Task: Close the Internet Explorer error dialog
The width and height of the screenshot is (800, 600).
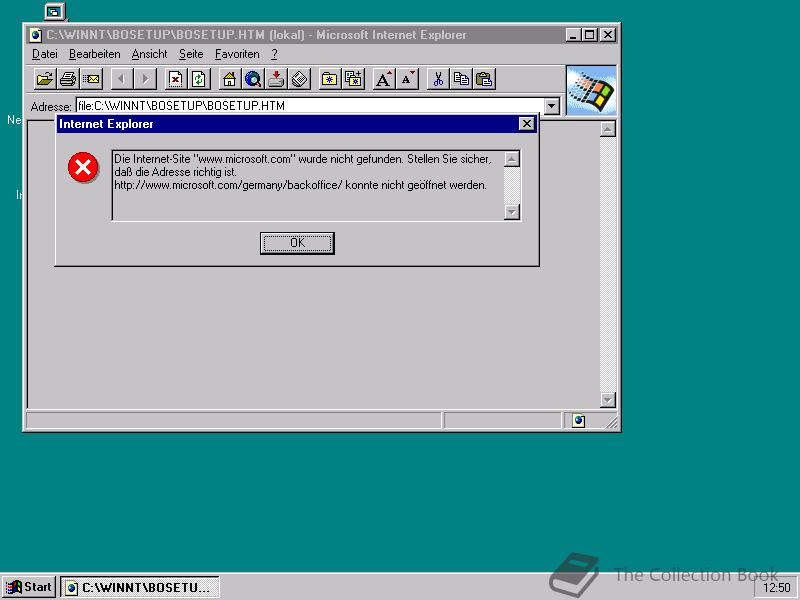Action: point(527,124)
